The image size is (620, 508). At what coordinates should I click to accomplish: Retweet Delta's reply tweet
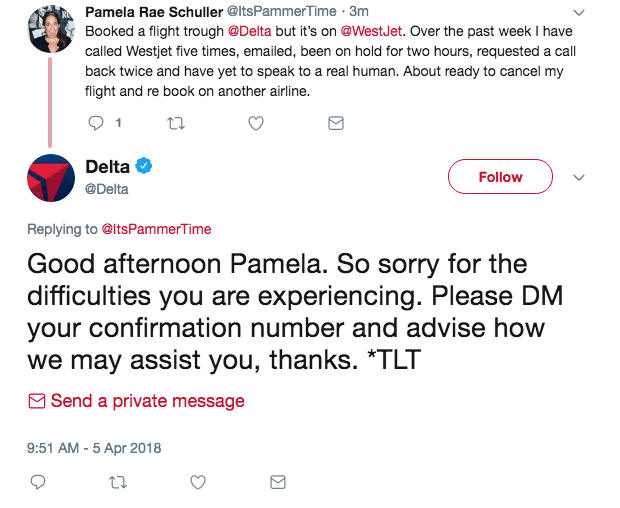pos(117,482)
